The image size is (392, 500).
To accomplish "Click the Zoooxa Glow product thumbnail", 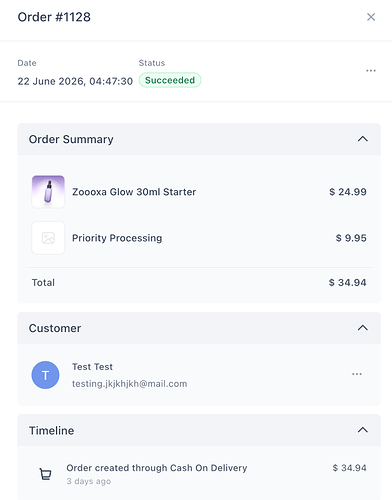I will click(48, 192).
